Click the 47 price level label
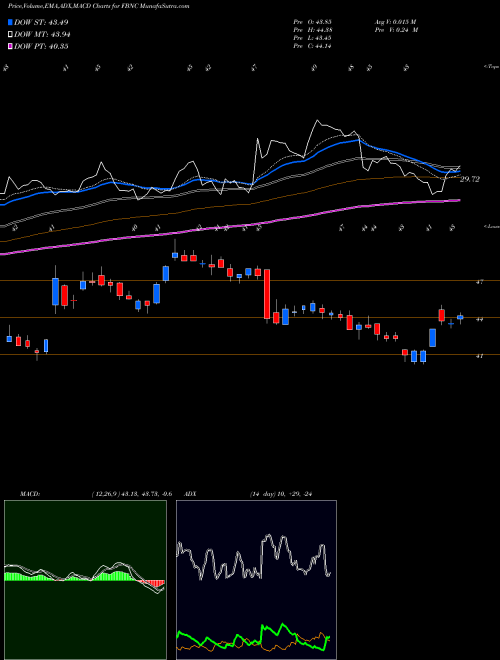The width and height of the screenshot is (500, 660). (479, 282)
